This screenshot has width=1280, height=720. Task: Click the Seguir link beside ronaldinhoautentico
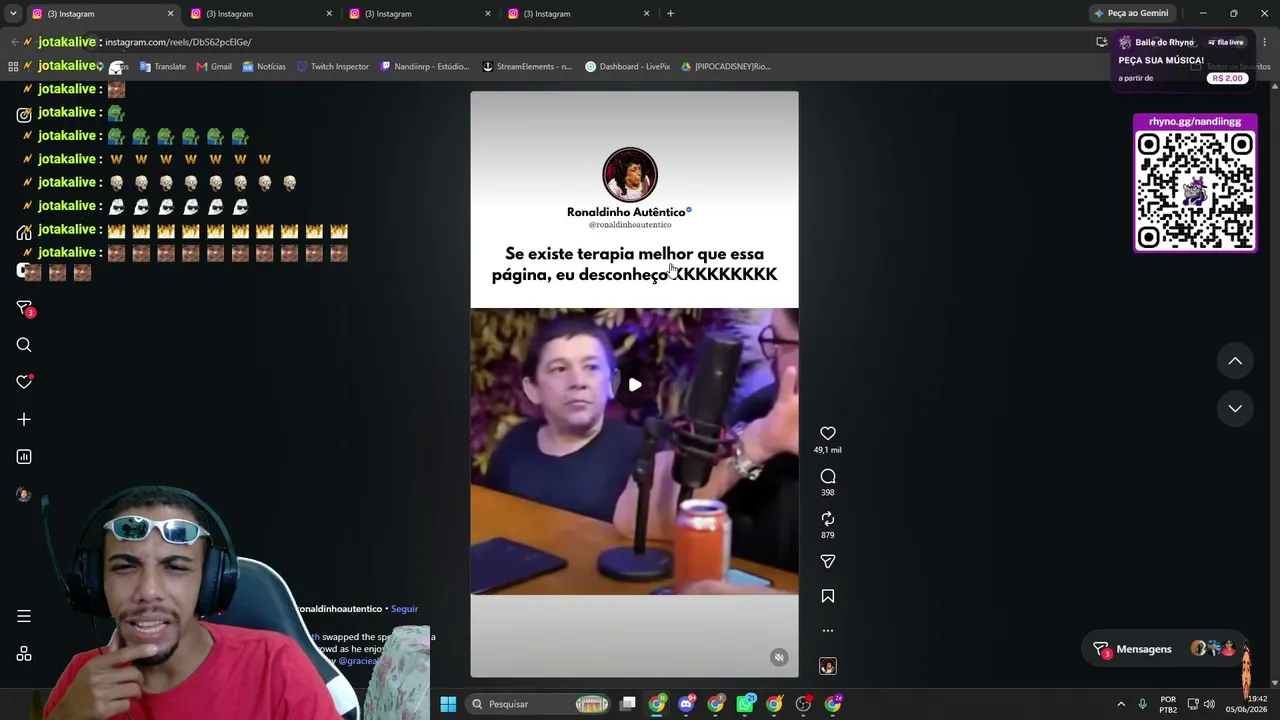click(x=404, y=609)
